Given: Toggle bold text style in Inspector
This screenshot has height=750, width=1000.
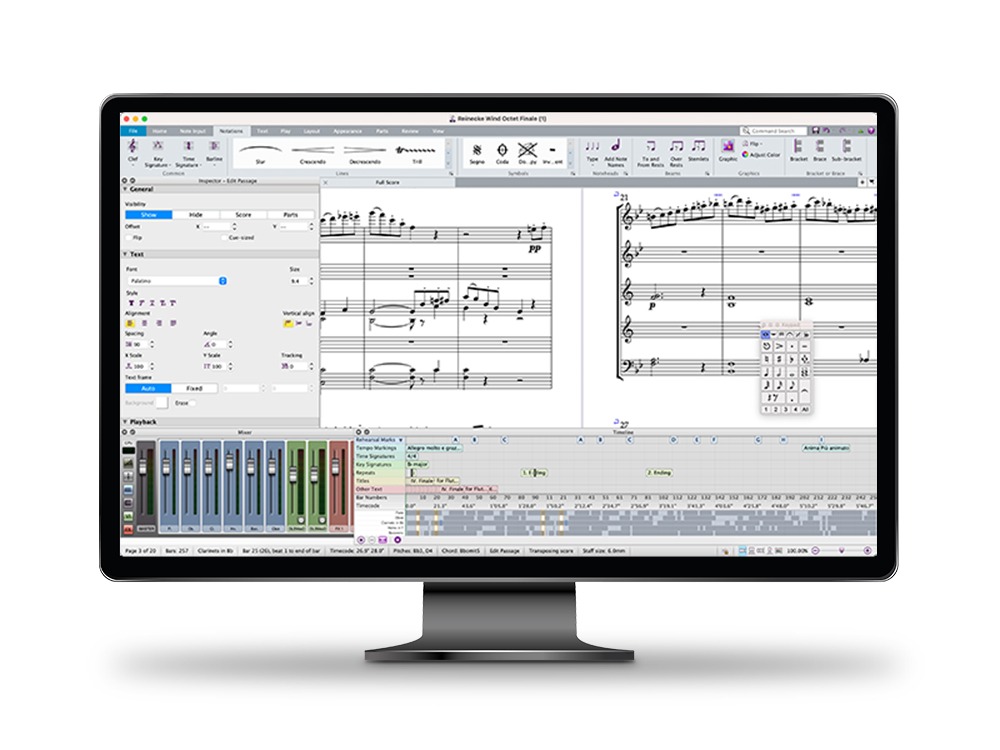Looking at the screenshot, I should click(129, 302).
